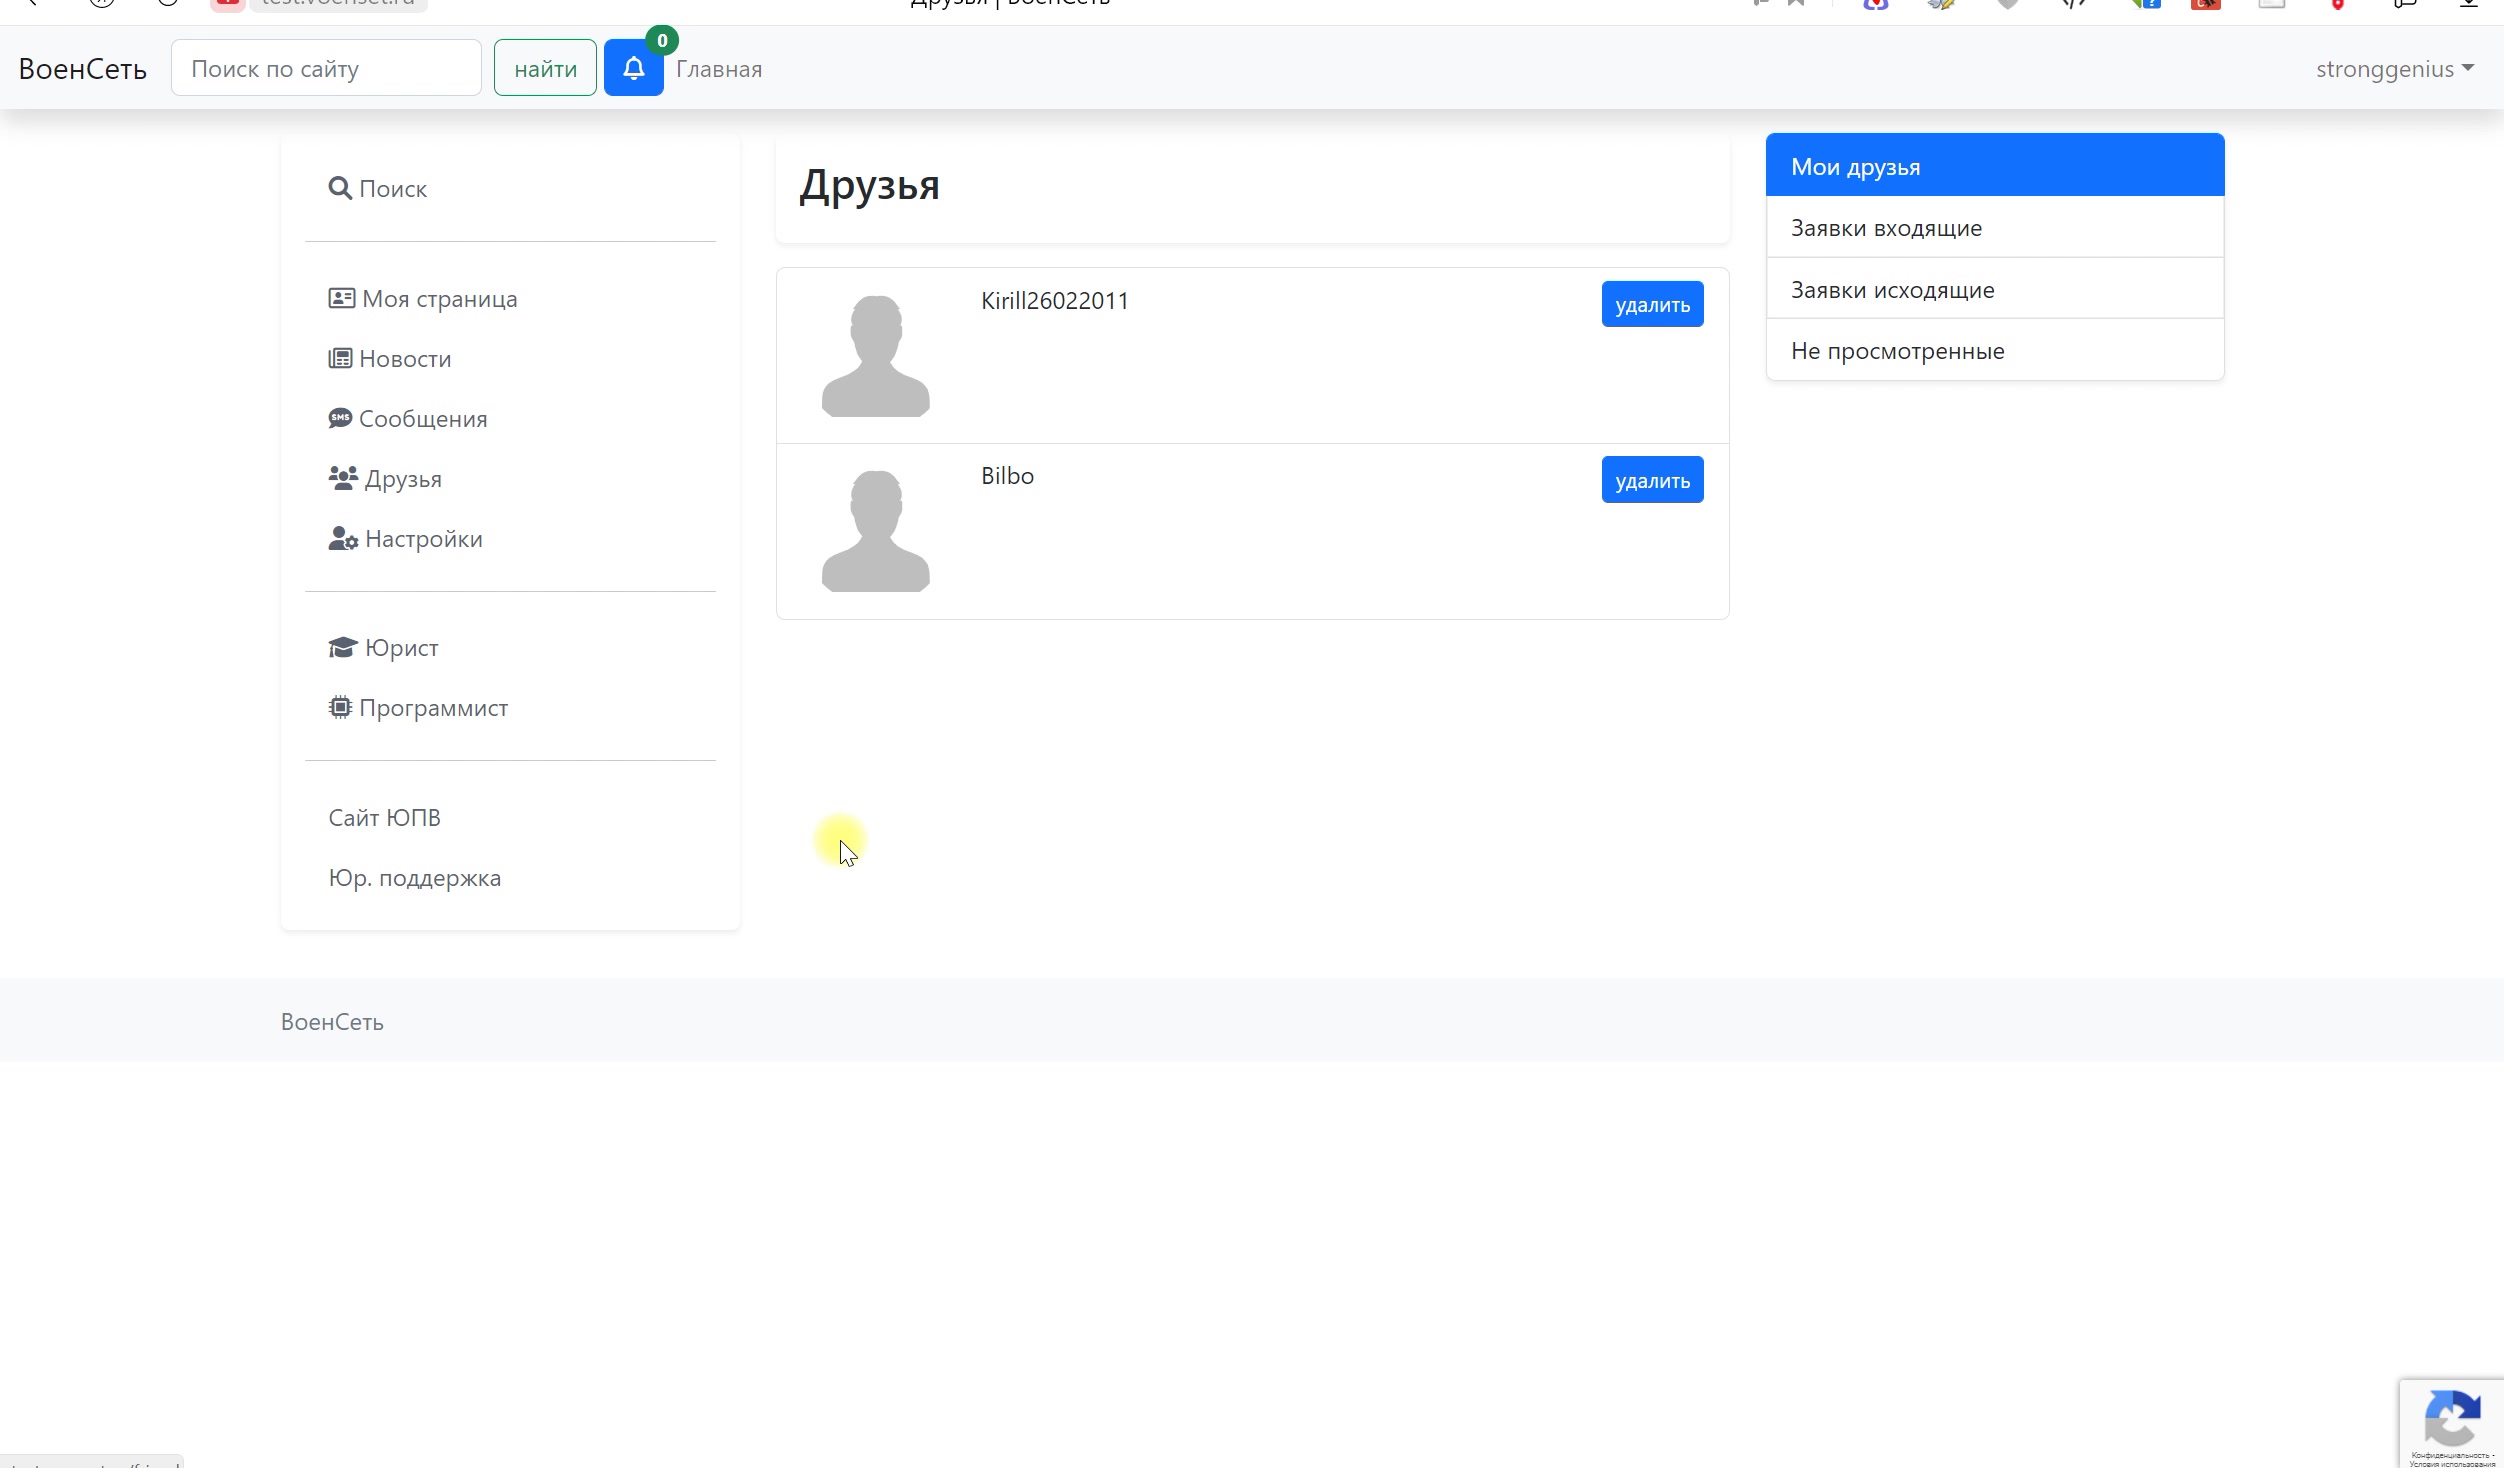The width and height of the screenshot is (2504, 1468).
Task: Click the reCAPTCHA badge
Action: (2451, 1423)
